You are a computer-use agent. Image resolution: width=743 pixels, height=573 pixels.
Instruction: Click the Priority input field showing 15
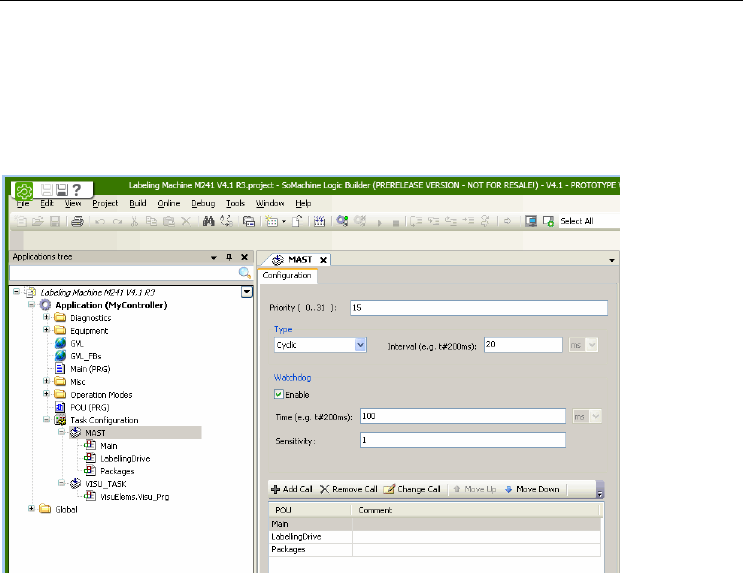pos(479,308)
